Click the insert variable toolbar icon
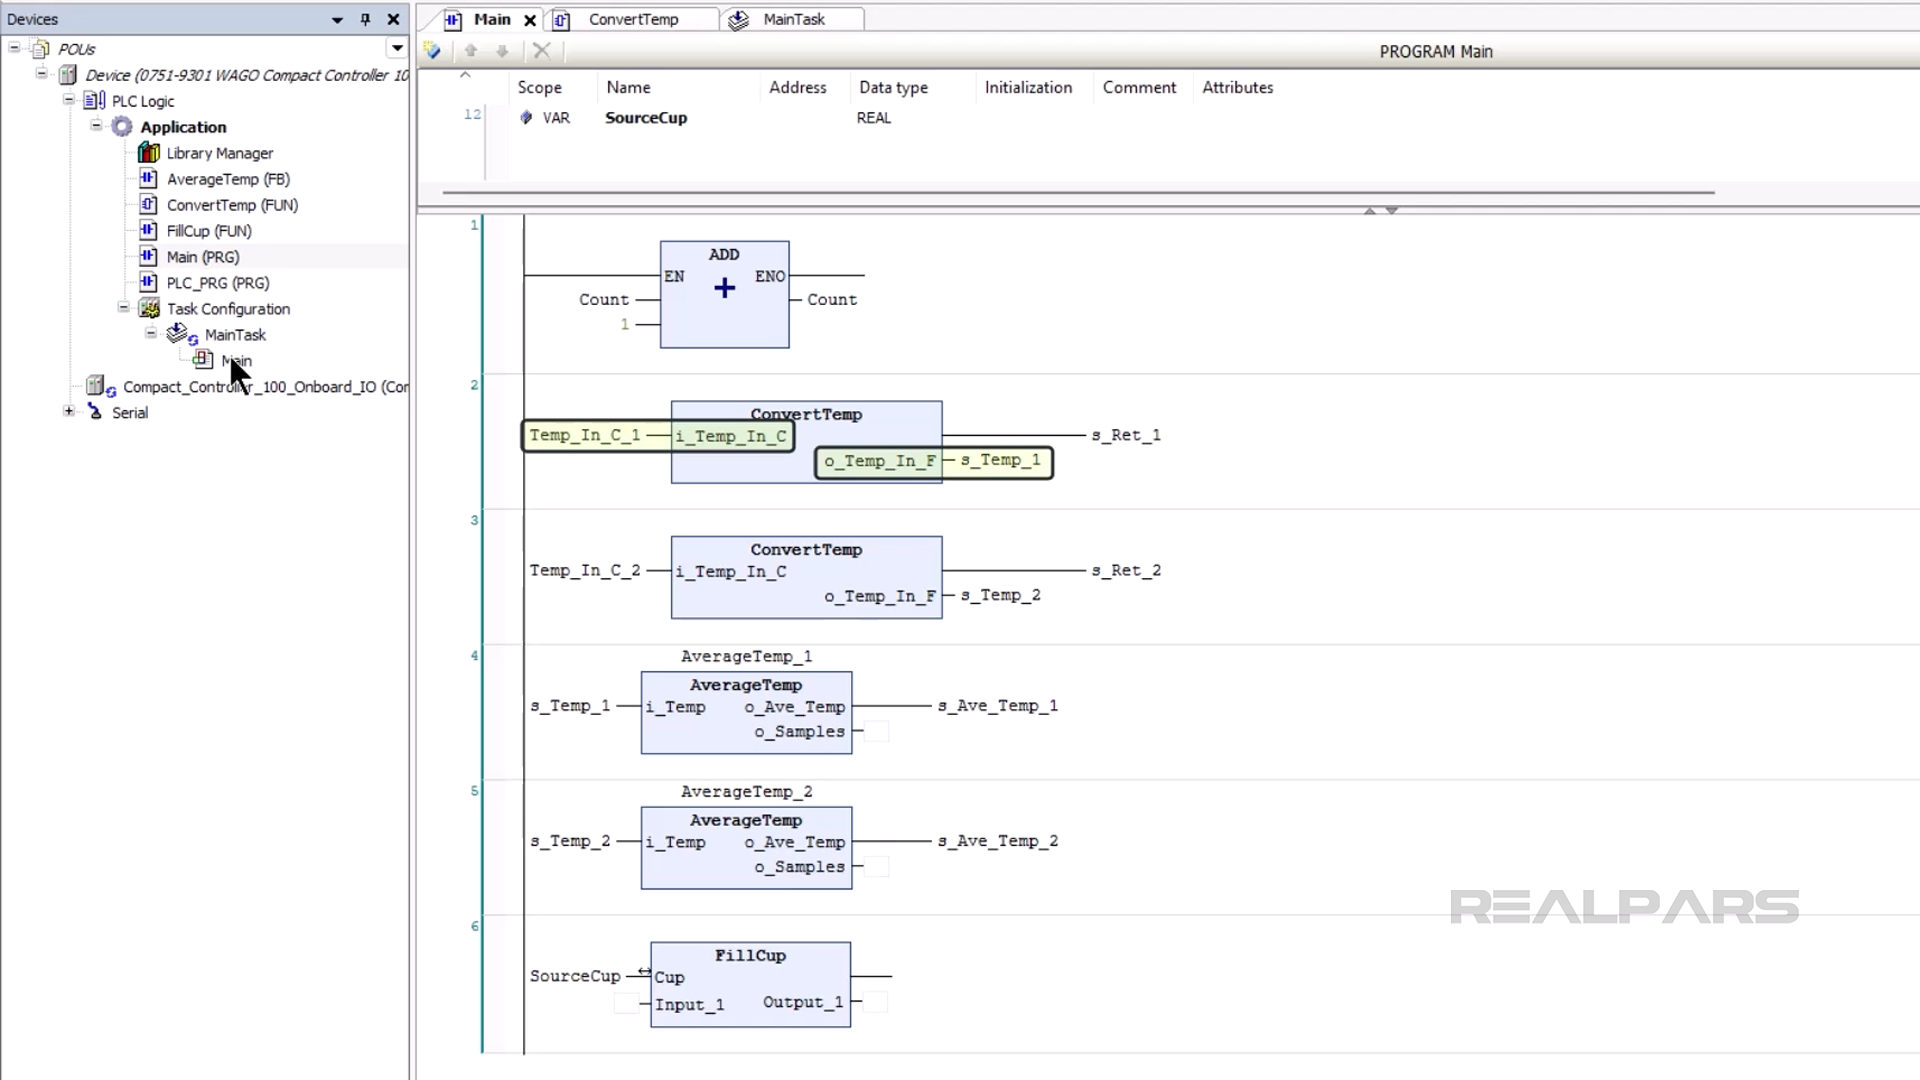Screen dimensions: 1920x1080 pos(433,50)
